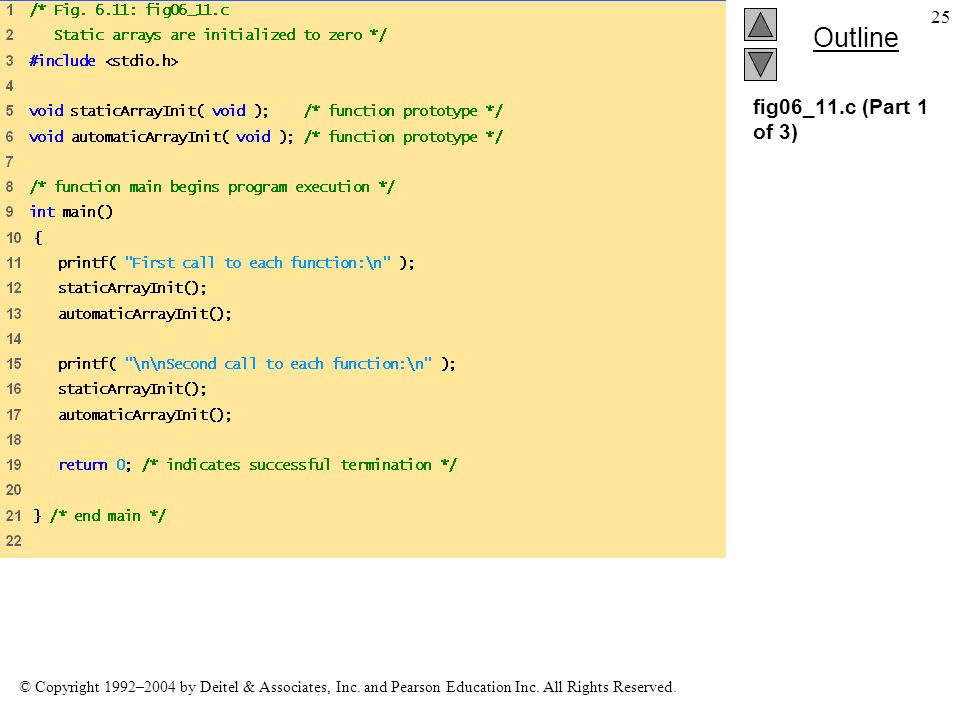Click the down arrow navigation button
The image size is (960, 720).
point(760,64)
